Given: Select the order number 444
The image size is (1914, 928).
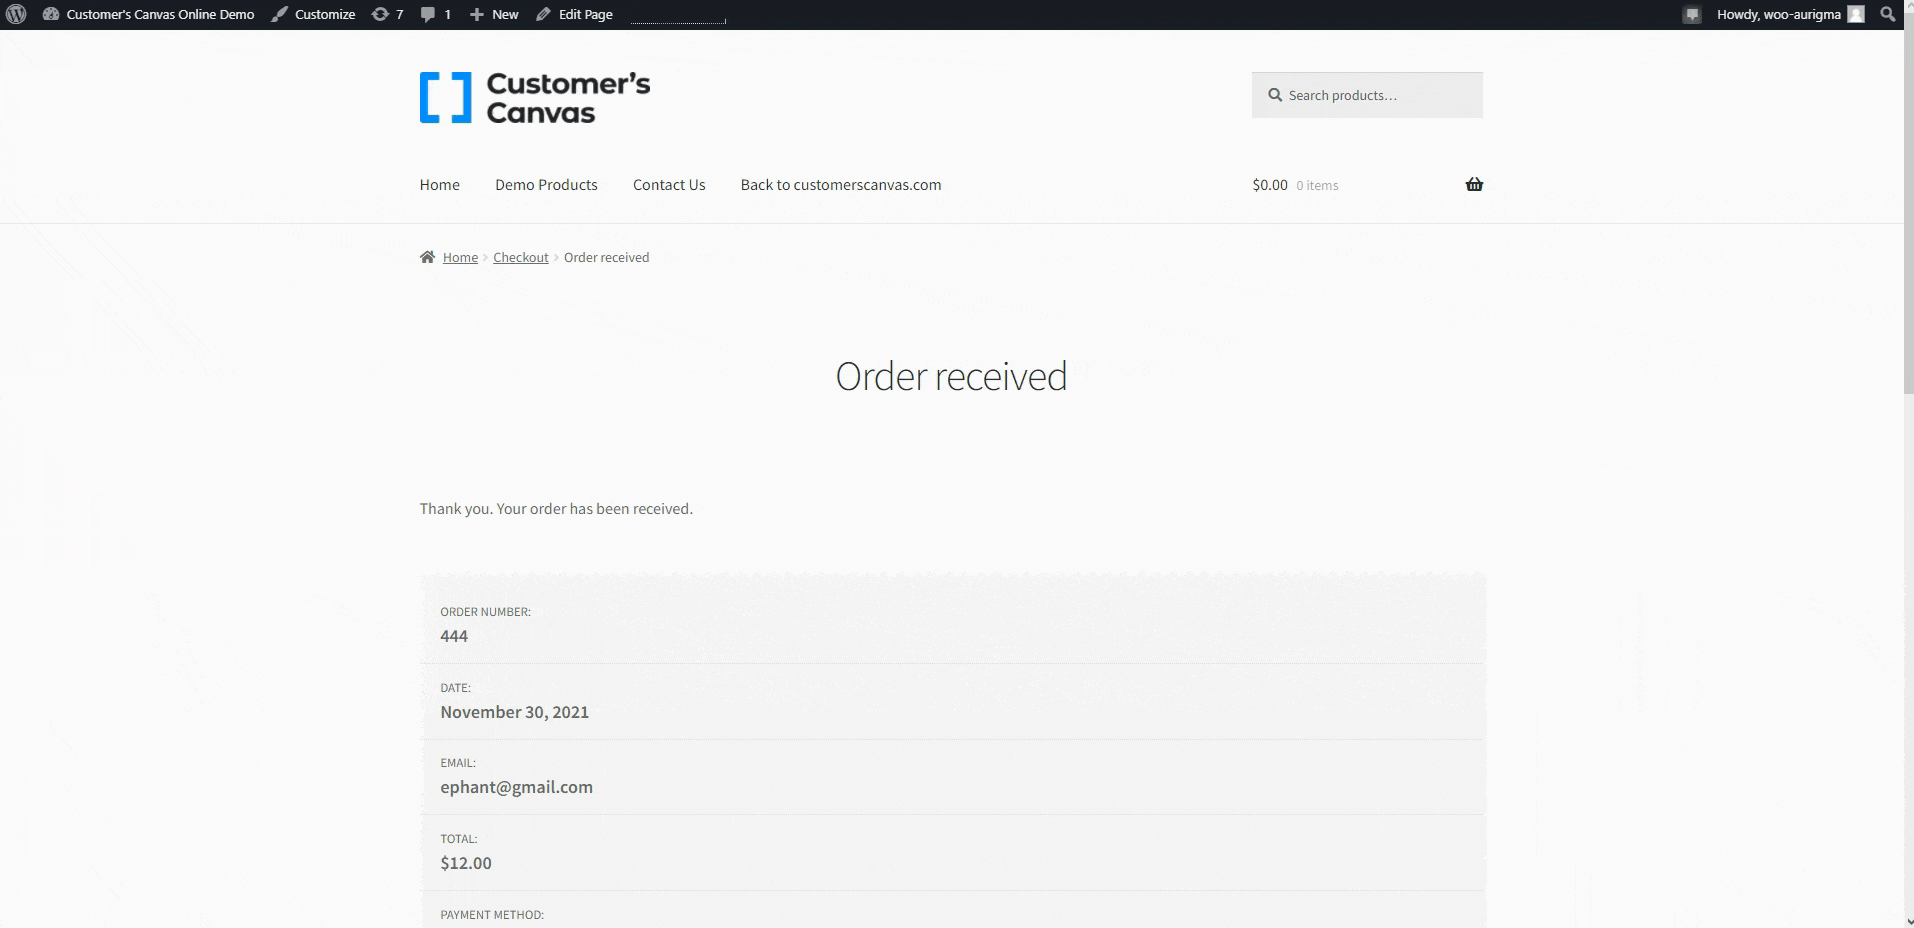Looking at the screenshot, I should click(x=454, y=636).
